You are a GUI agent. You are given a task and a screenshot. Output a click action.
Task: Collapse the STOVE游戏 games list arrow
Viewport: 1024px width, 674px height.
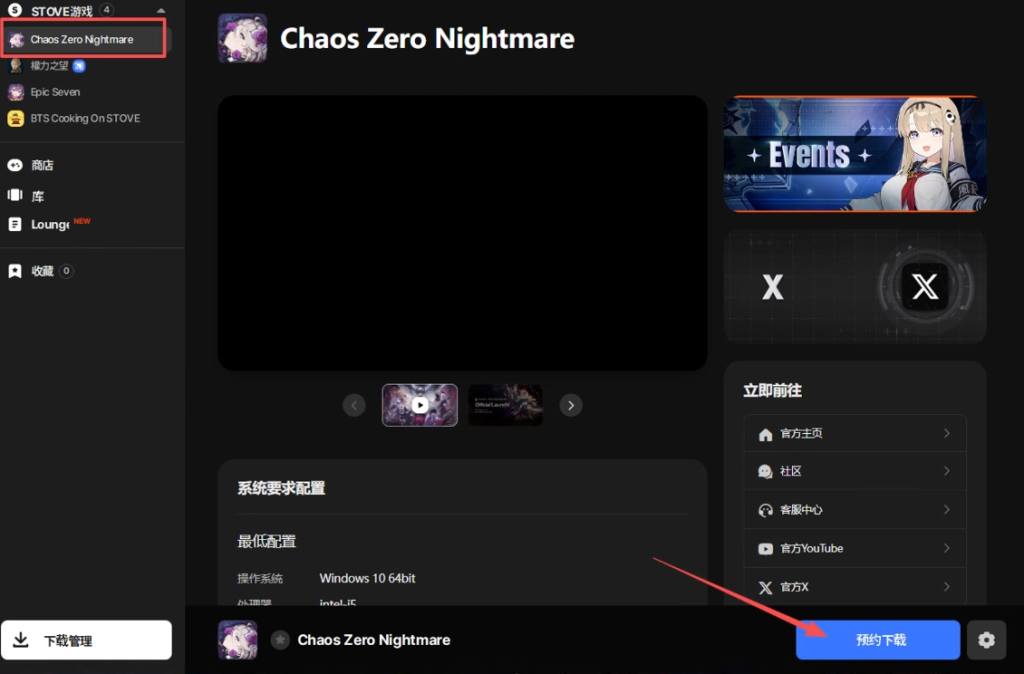click(161, 11)
